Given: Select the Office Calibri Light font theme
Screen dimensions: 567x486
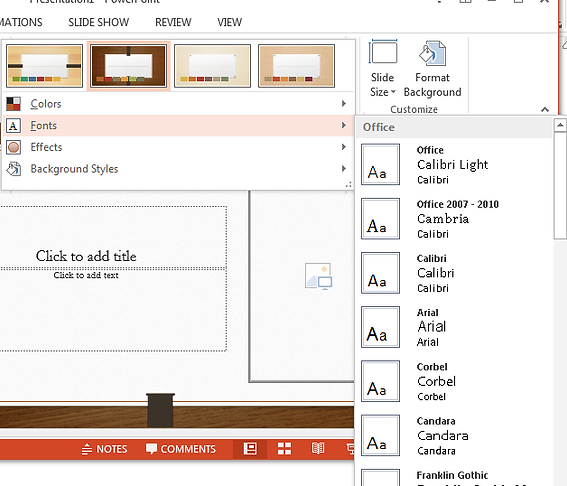Looking at the screenshot, I should [455, 165].
